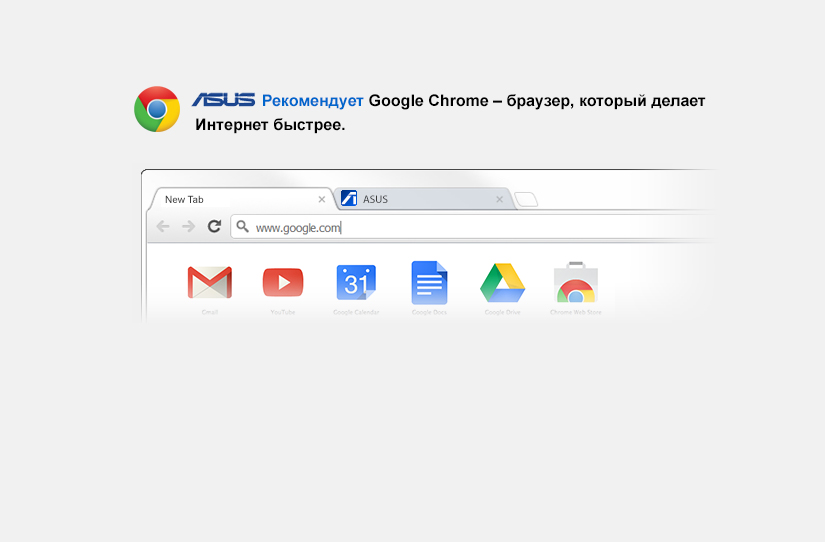The width and height of the screenshot is (825, 542).
Task: Click the search magnifier in address bar
Action: pyautogui.click(x=243, y=226)
